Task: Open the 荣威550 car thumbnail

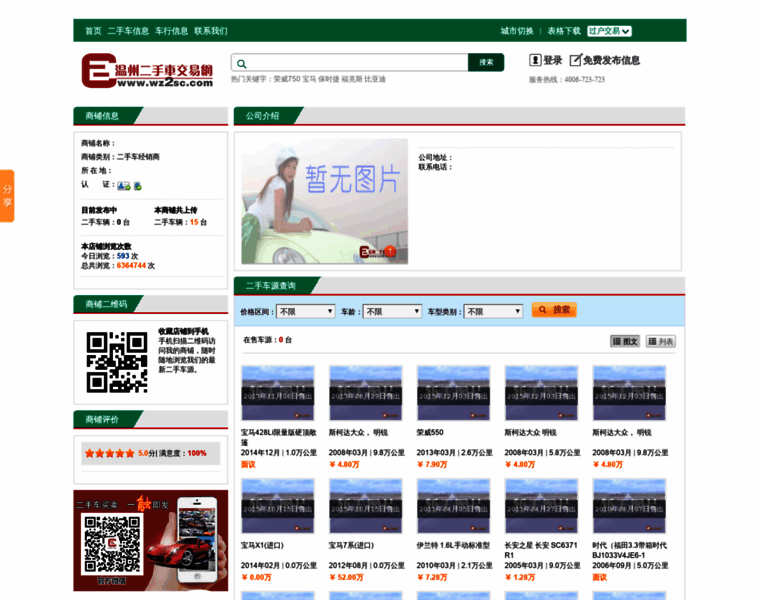Action: 454,393
